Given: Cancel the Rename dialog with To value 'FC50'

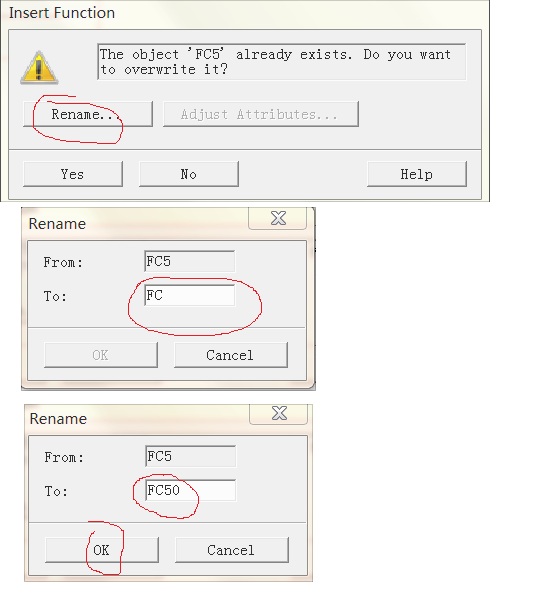Looking at the screenshot, I should 232,550.
